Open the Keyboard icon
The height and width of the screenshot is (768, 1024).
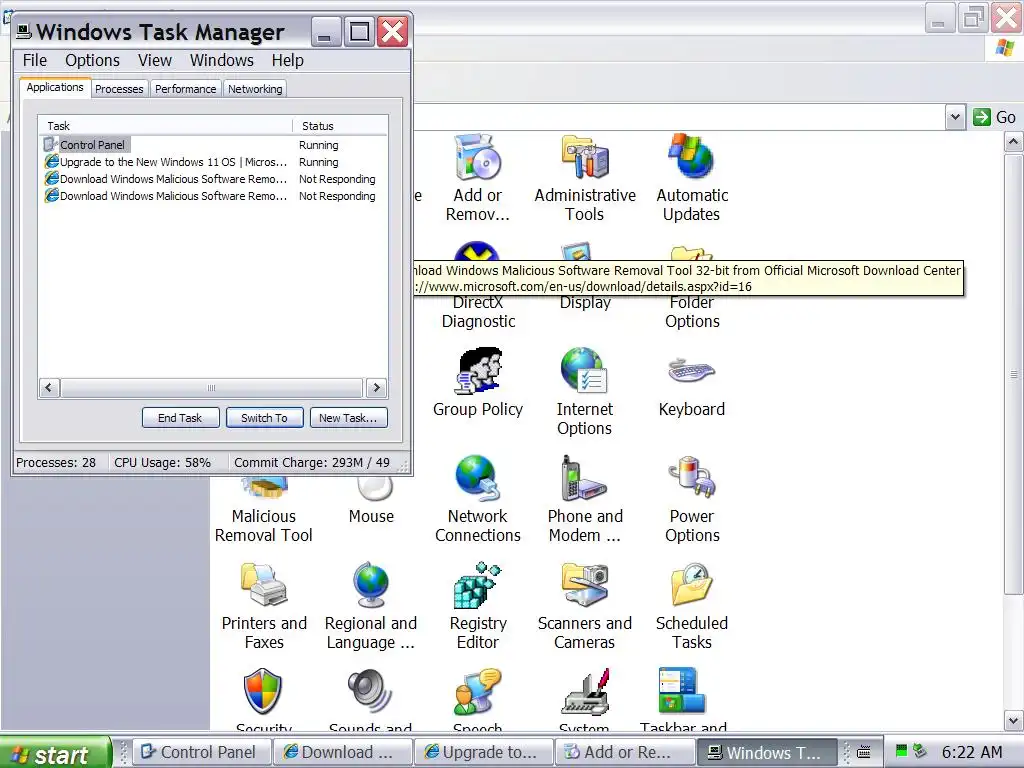click(692, 372)
